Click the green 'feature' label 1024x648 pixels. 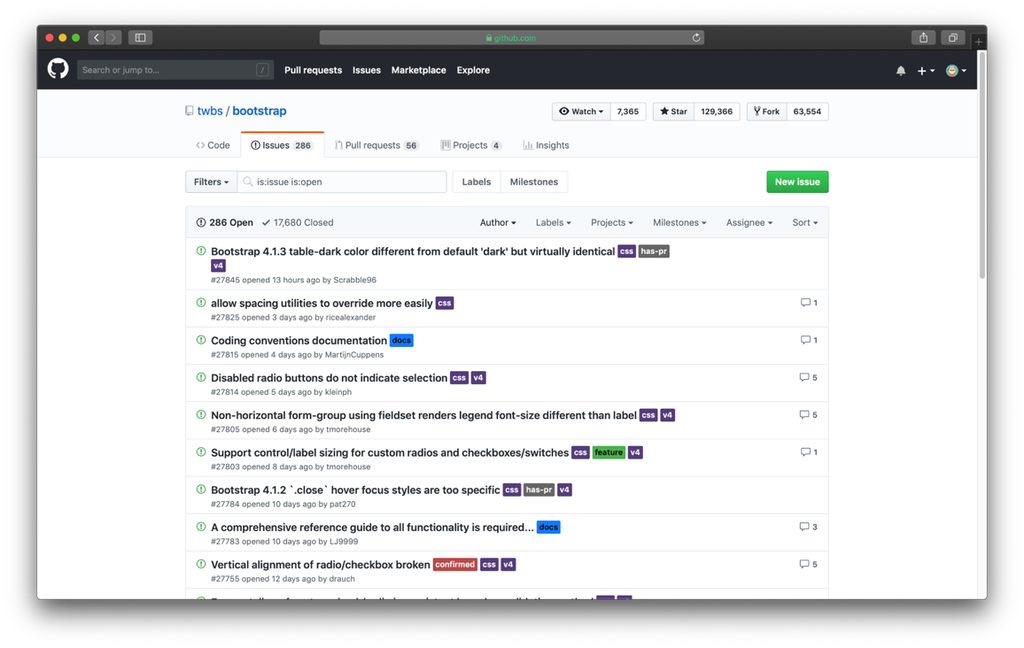(609, 452)
